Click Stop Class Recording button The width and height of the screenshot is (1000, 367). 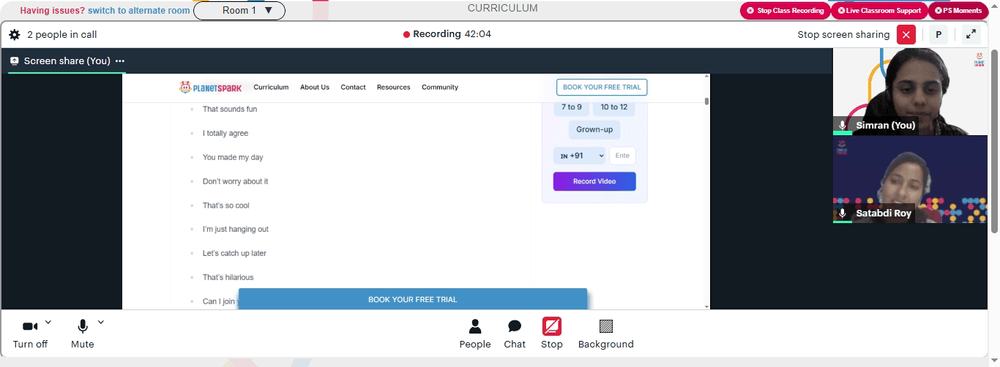point(784,11)
